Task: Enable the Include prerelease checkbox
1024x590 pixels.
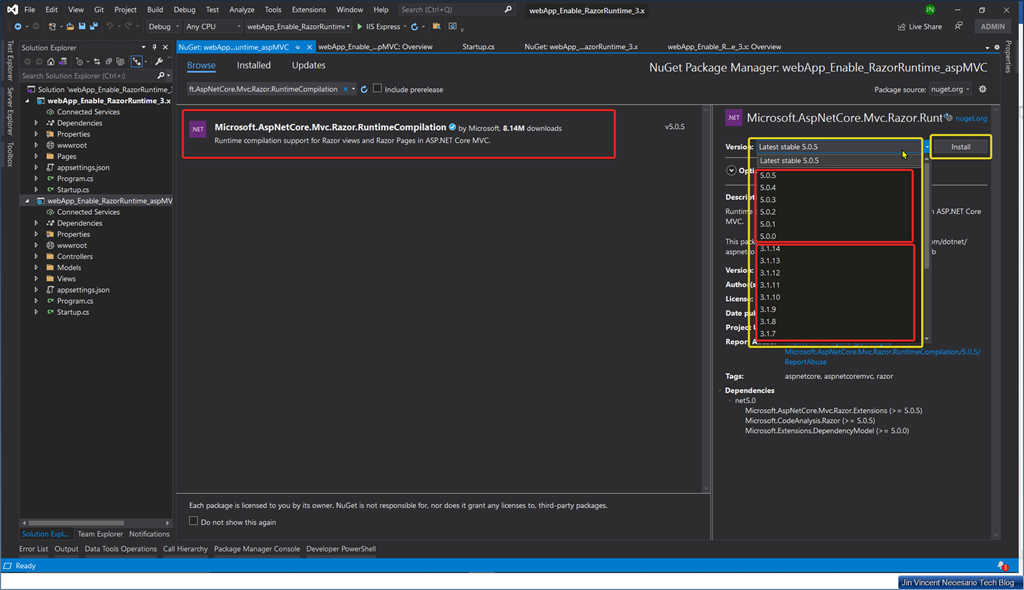Action: click(x=378, y=89)
